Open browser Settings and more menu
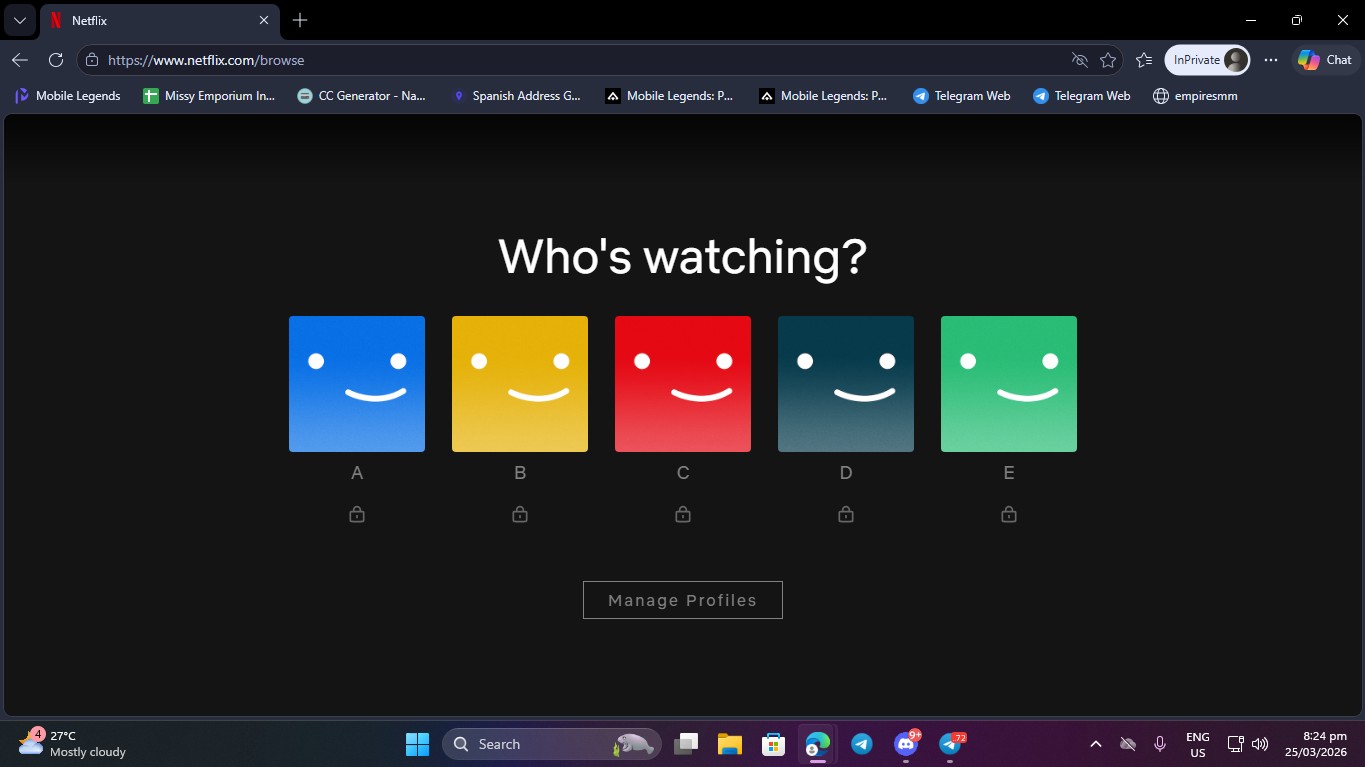Screen dimensions: 1365x767 pyautogui.click(x=1271, y=60)
